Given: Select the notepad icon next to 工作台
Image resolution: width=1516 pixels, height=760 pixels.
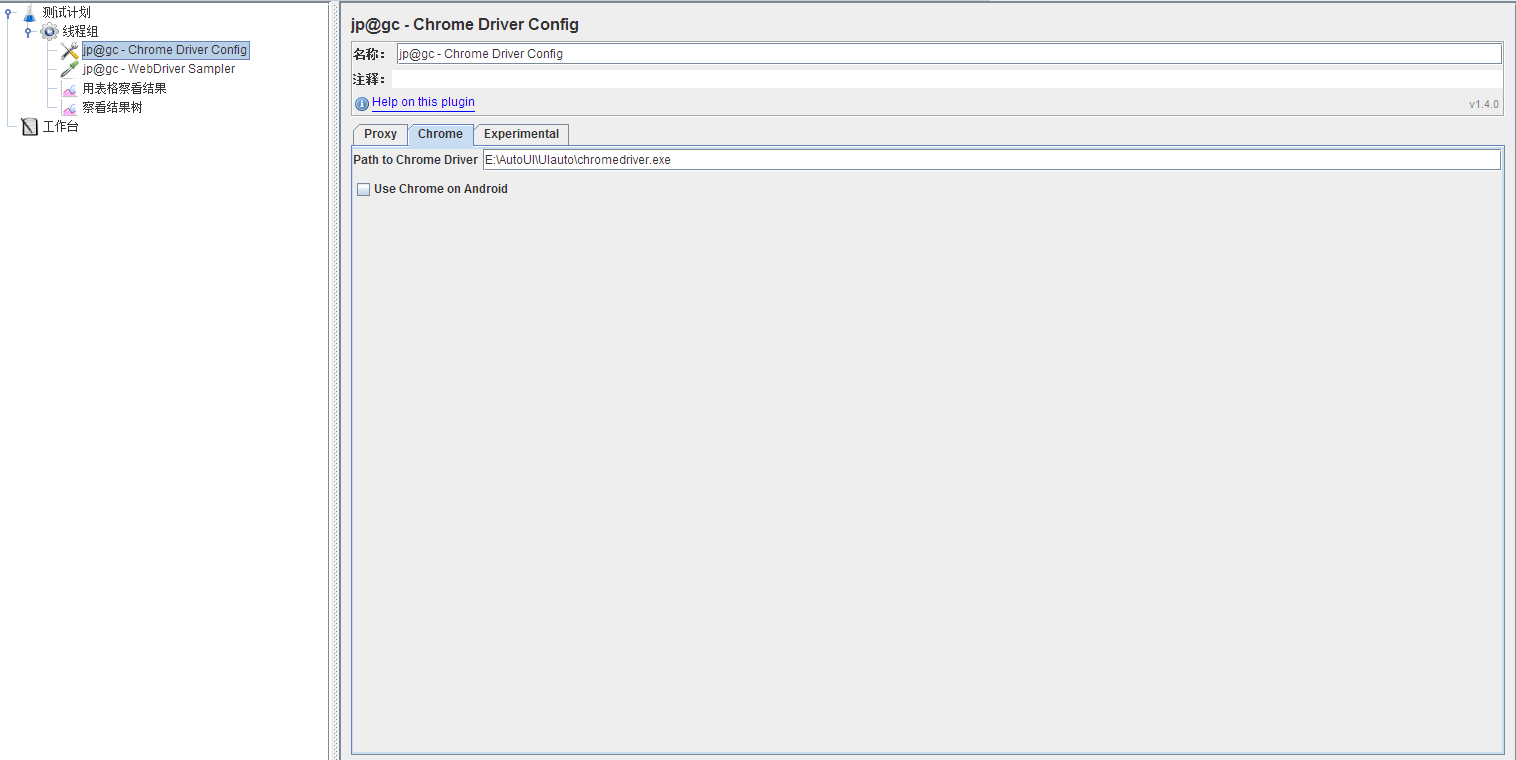Looking at the screenshot, I should pos(28,125).
